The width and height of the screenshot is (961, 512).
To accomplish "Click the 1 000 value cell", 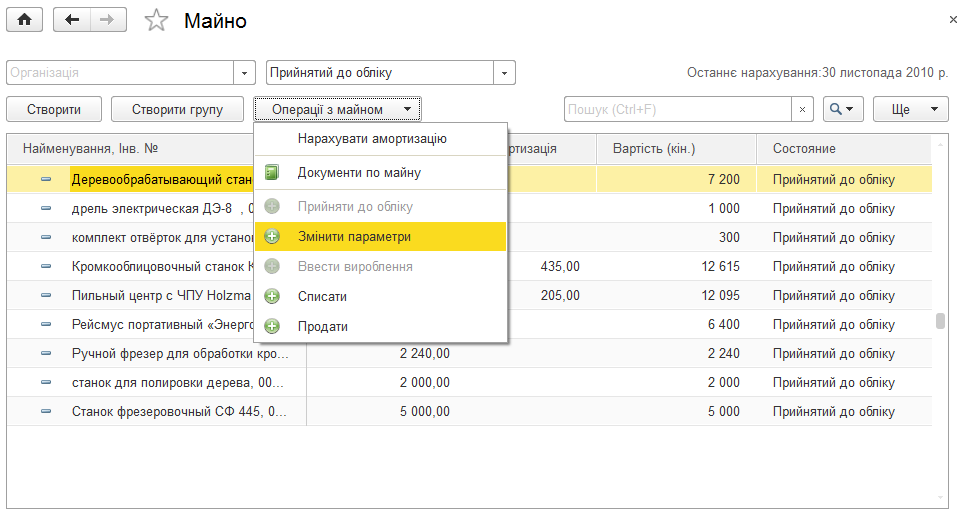I will pos(724,208).
